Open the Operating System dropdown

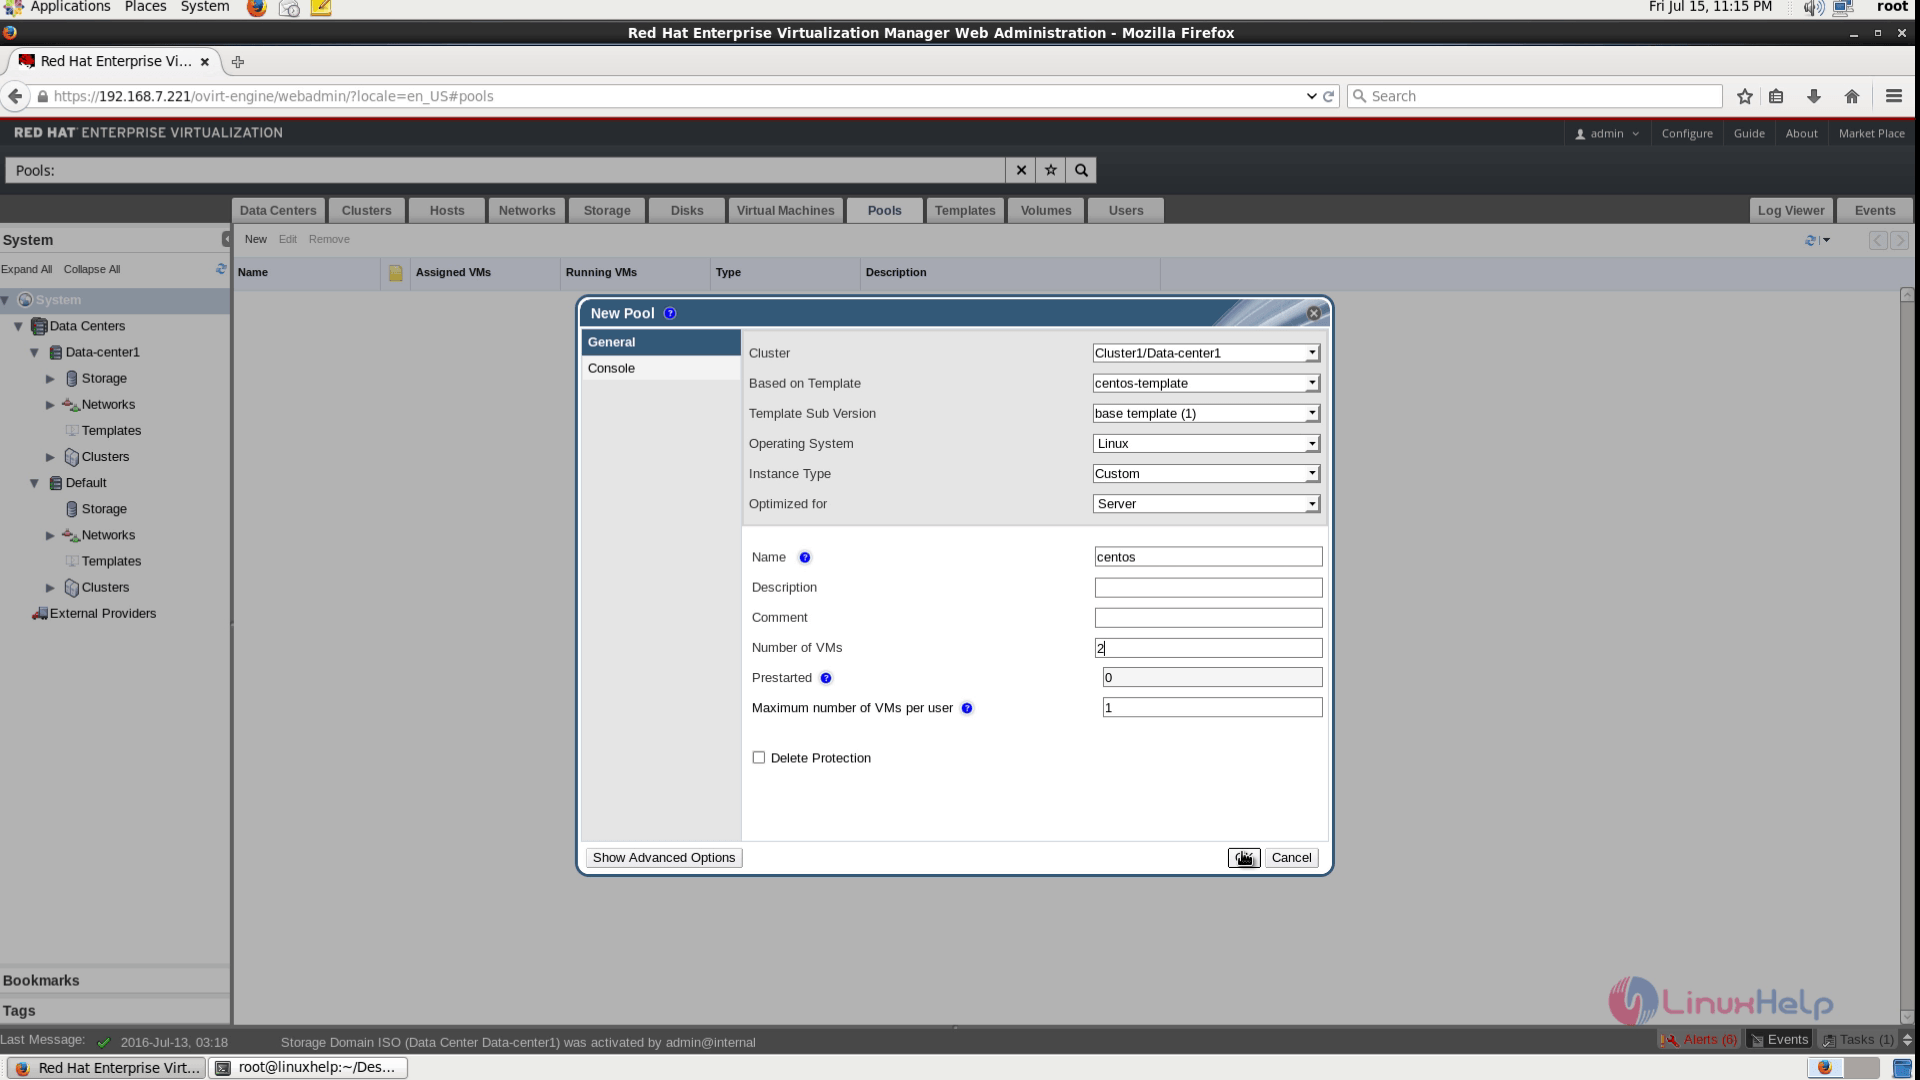point(1206,444)
